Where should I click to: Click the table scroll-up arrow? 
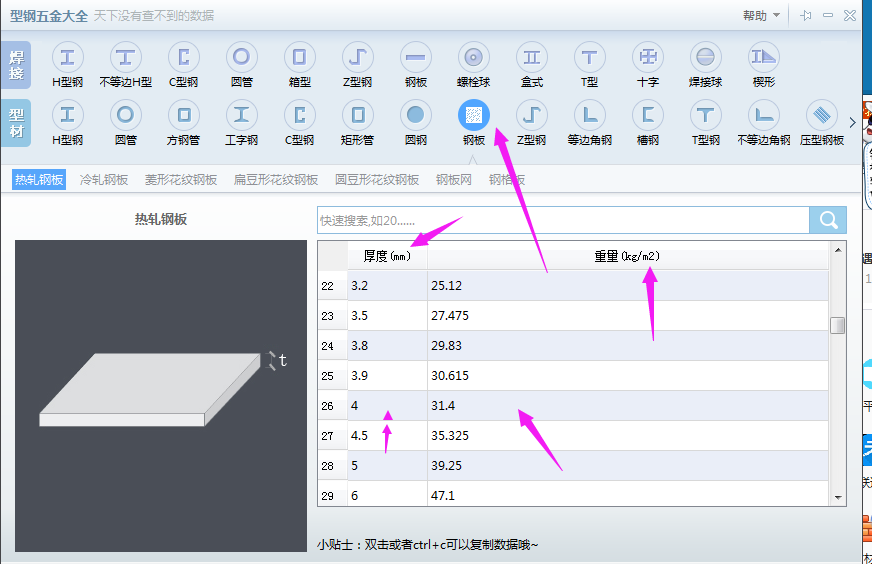[838, 250]
